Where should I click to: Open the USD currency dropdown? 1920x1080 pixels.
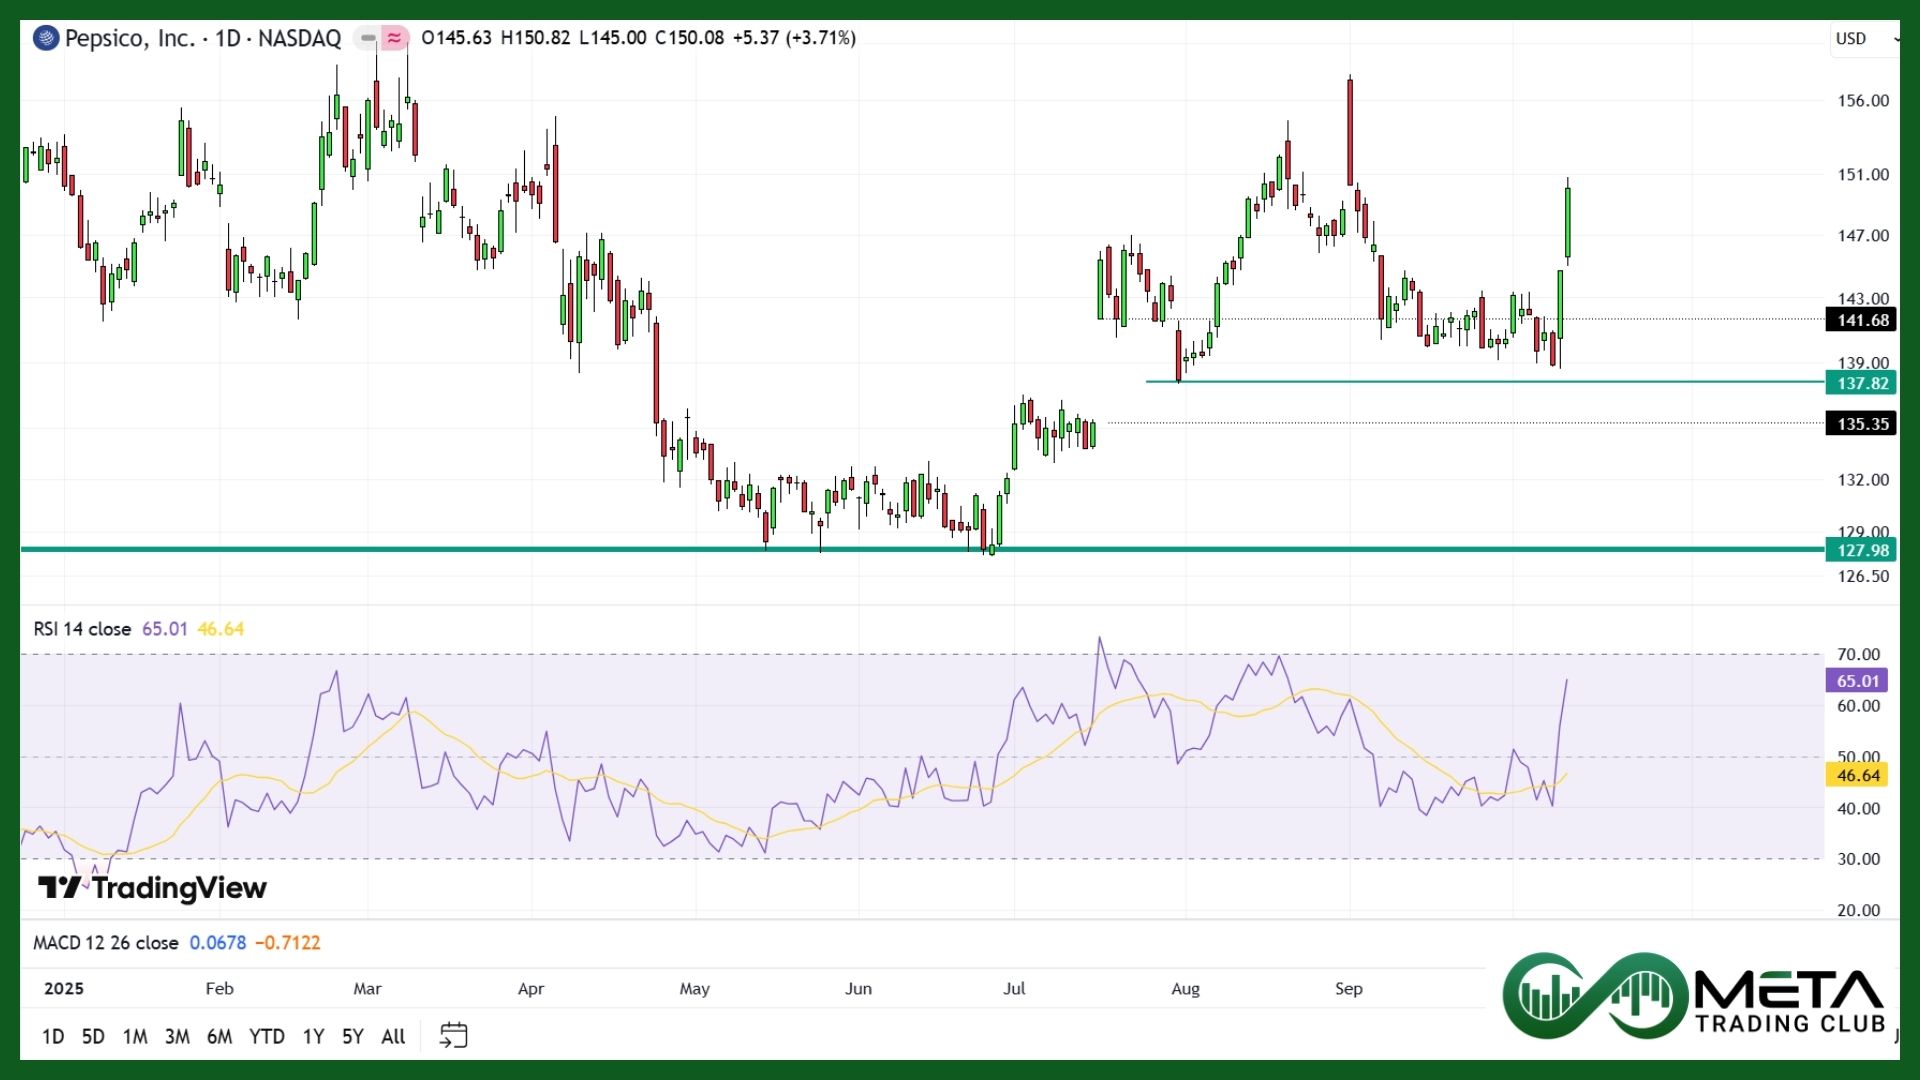point(1864,38)
